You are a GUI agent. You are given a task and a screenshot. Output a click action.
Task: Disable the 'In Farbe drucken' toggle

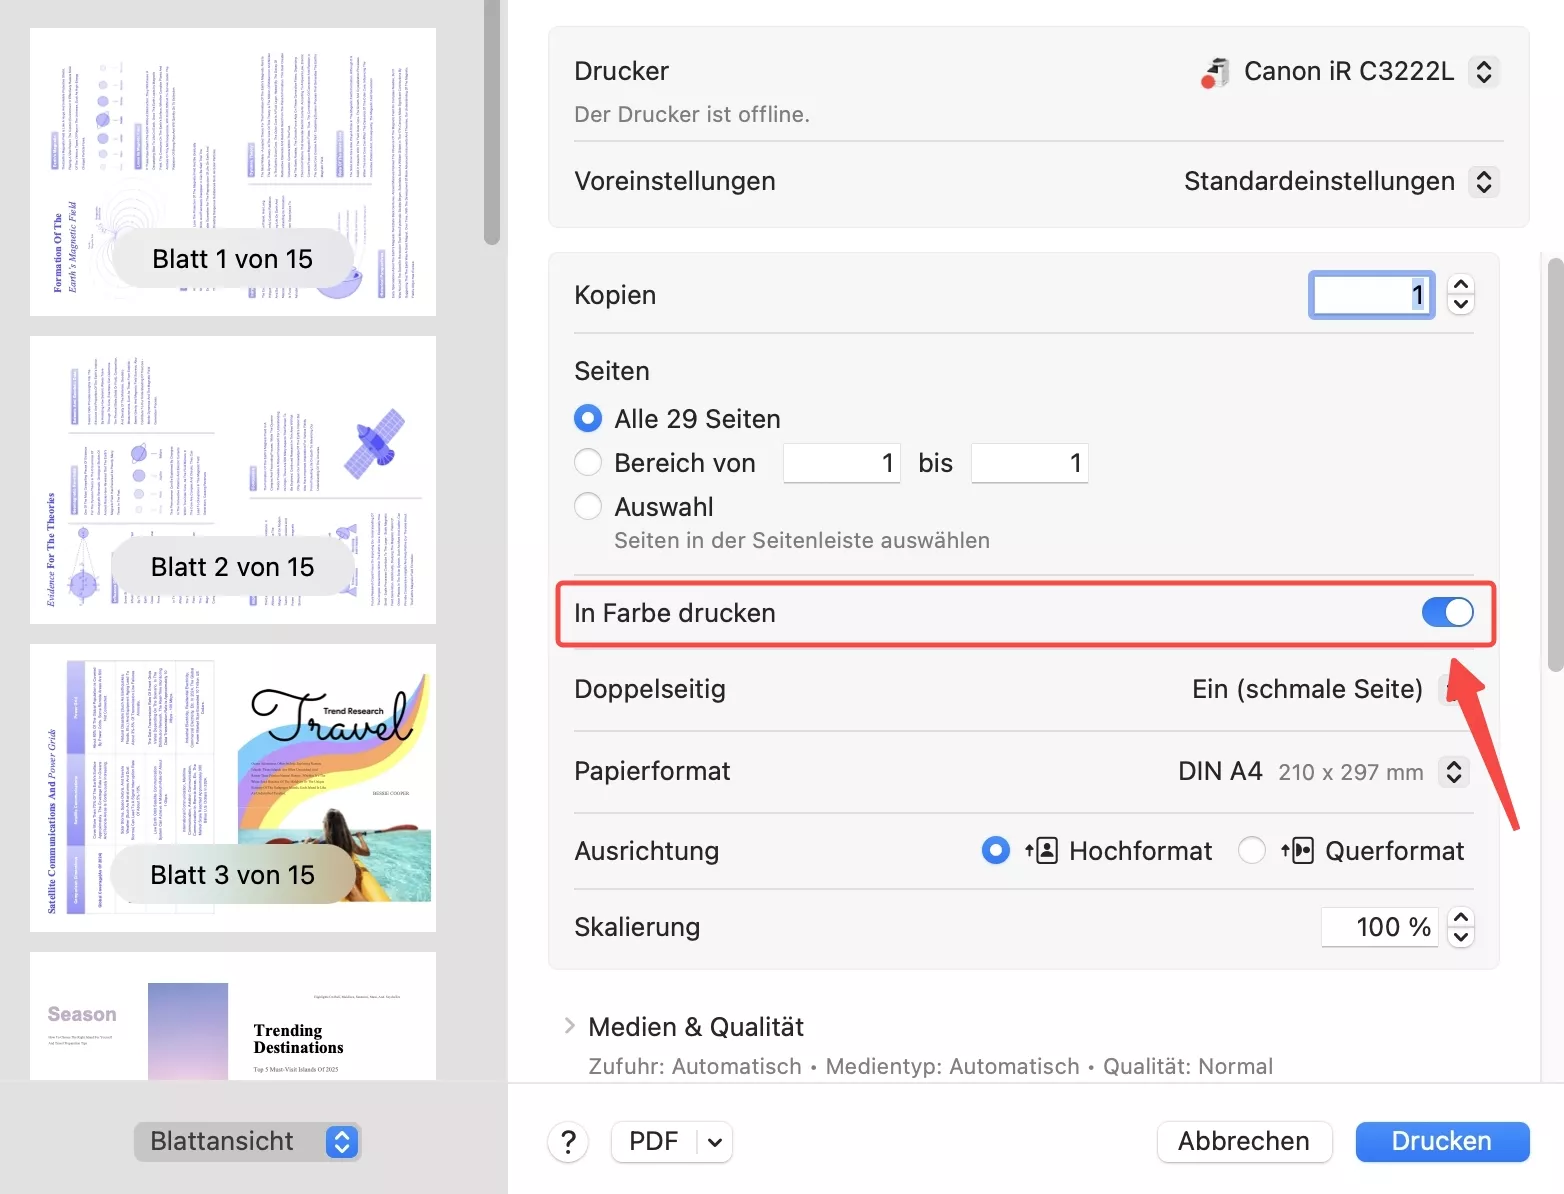coord(1447,612)
